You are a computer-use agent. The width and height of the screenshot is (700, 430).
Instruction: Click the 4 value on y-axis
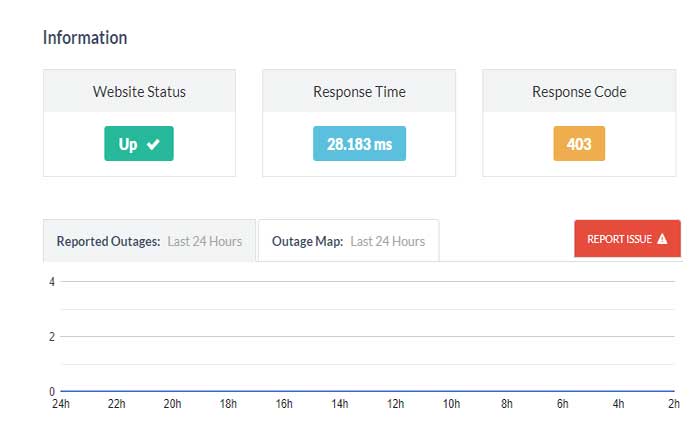tap(51, 282)
